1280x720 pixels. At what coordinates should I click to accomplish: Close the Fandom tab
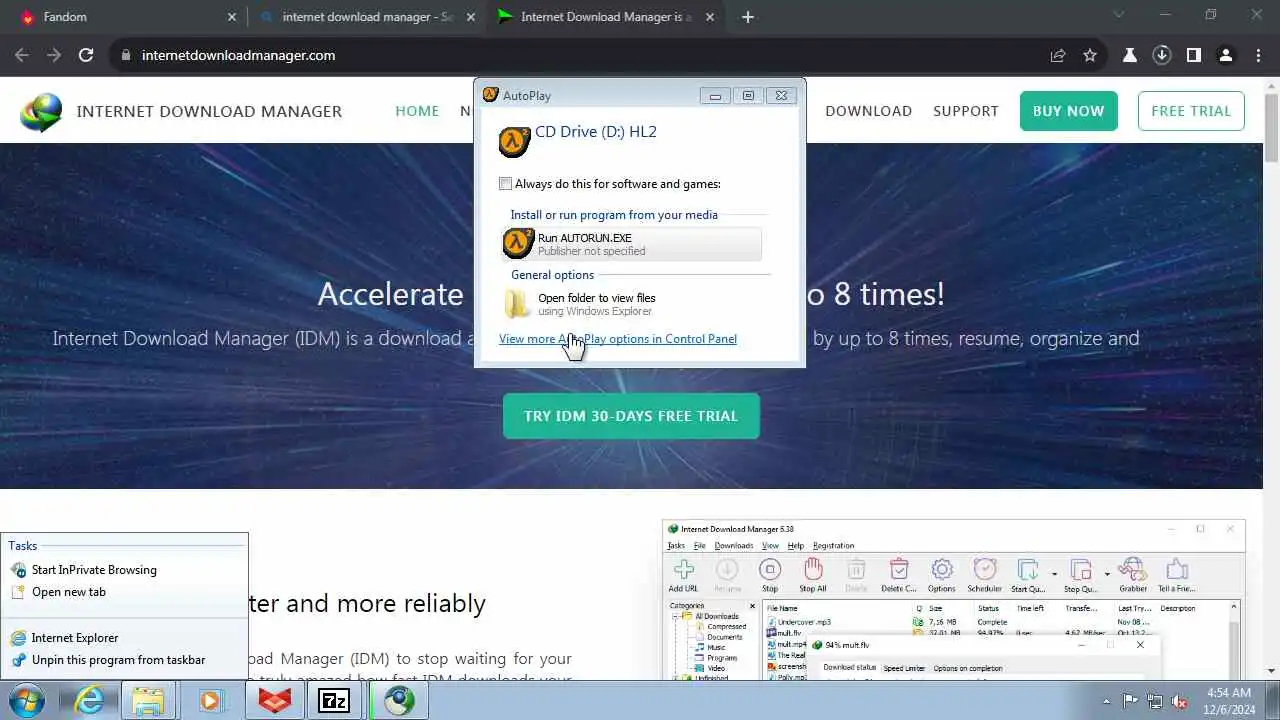click(232, 17)
